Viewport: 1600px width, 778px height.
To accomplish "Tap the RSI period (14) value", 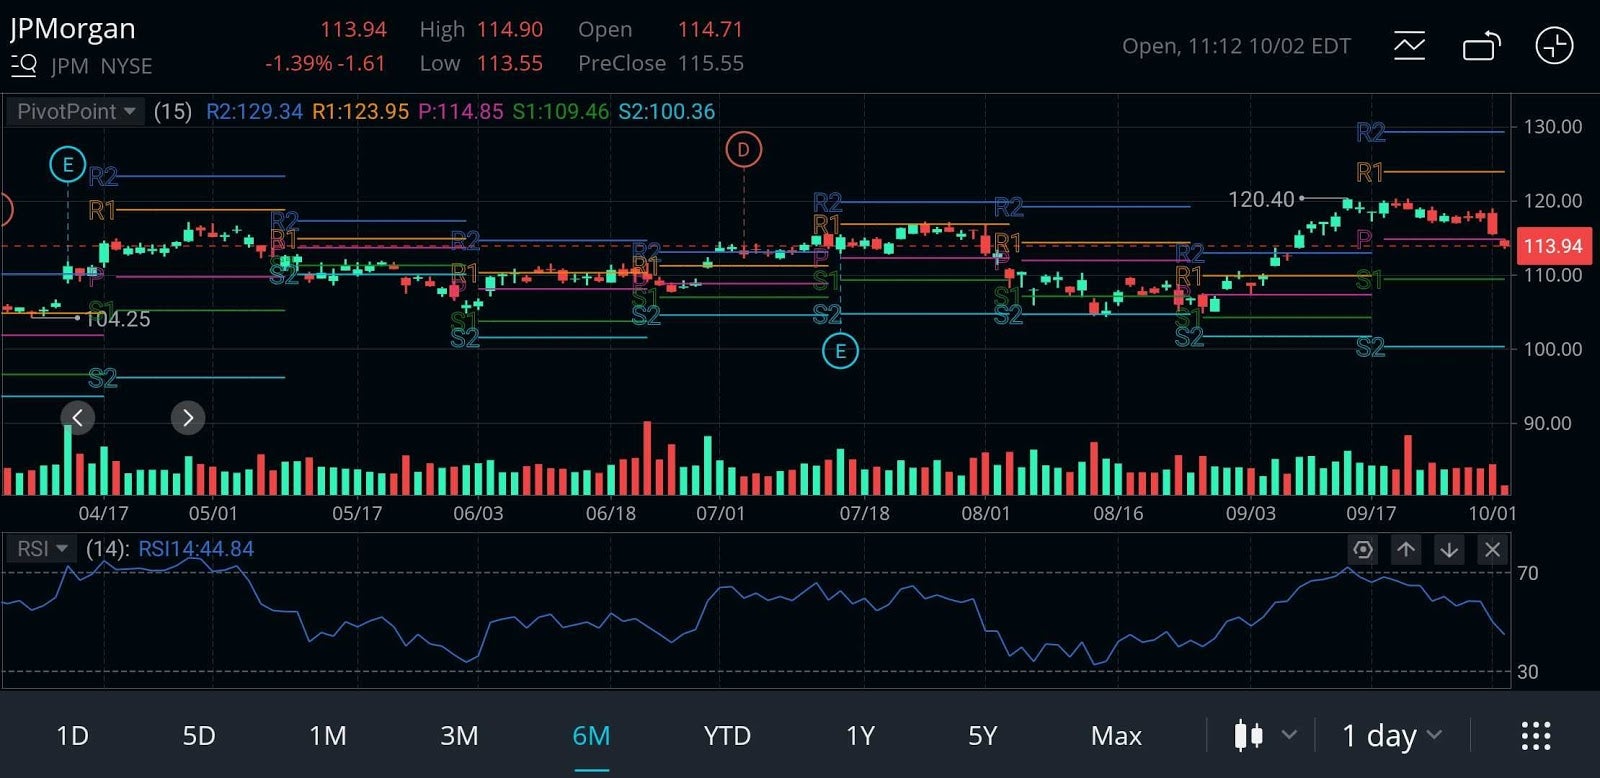I will (x=108, y=549).
